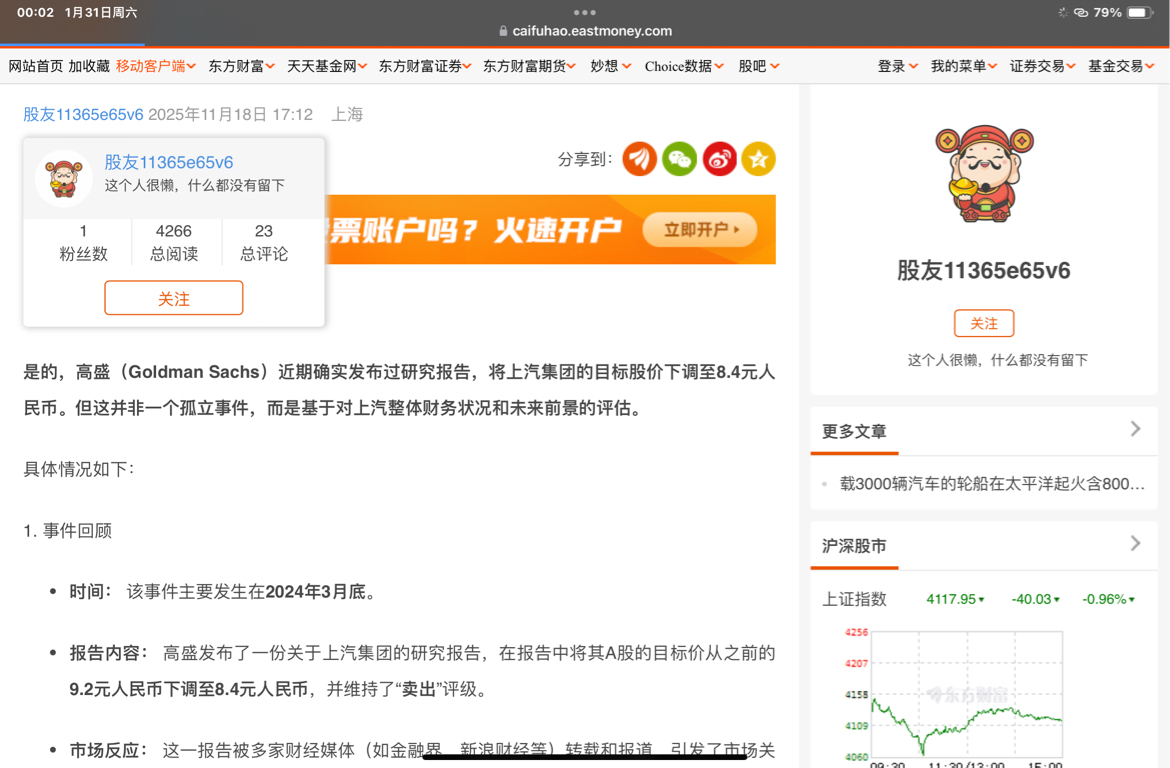Share article to WeChat green icon

pyautogui.click(x=679, y=159)
